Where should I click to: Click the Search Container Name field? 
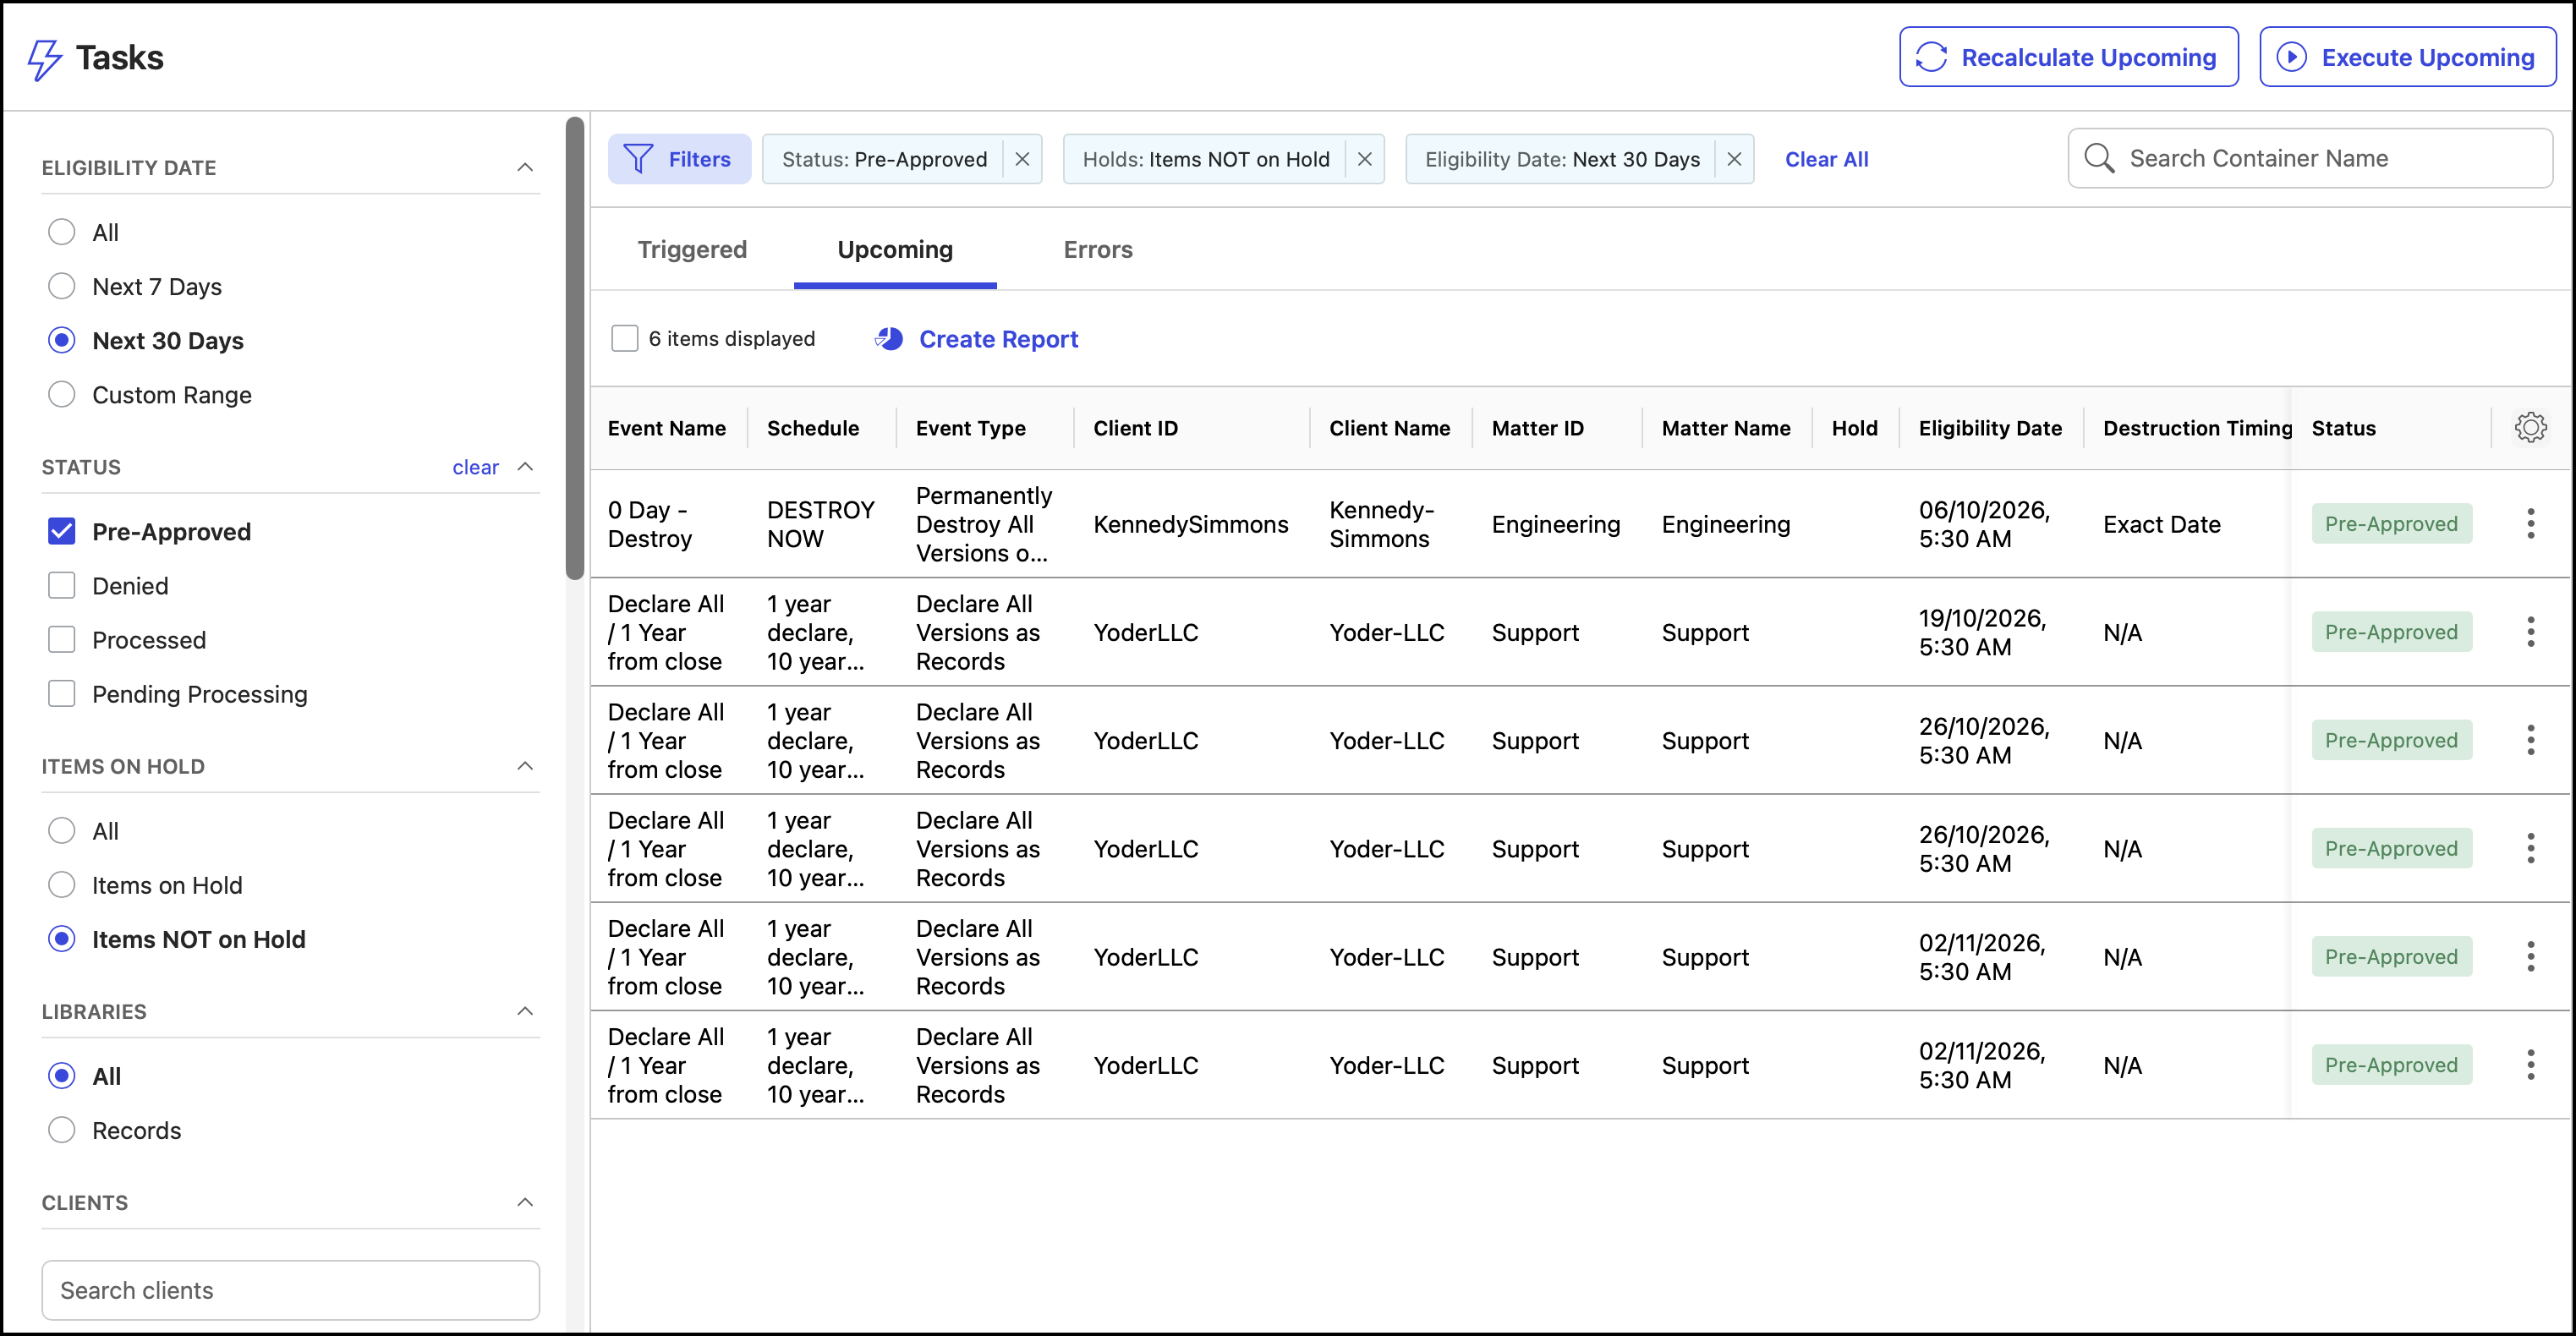[2310, 158]
